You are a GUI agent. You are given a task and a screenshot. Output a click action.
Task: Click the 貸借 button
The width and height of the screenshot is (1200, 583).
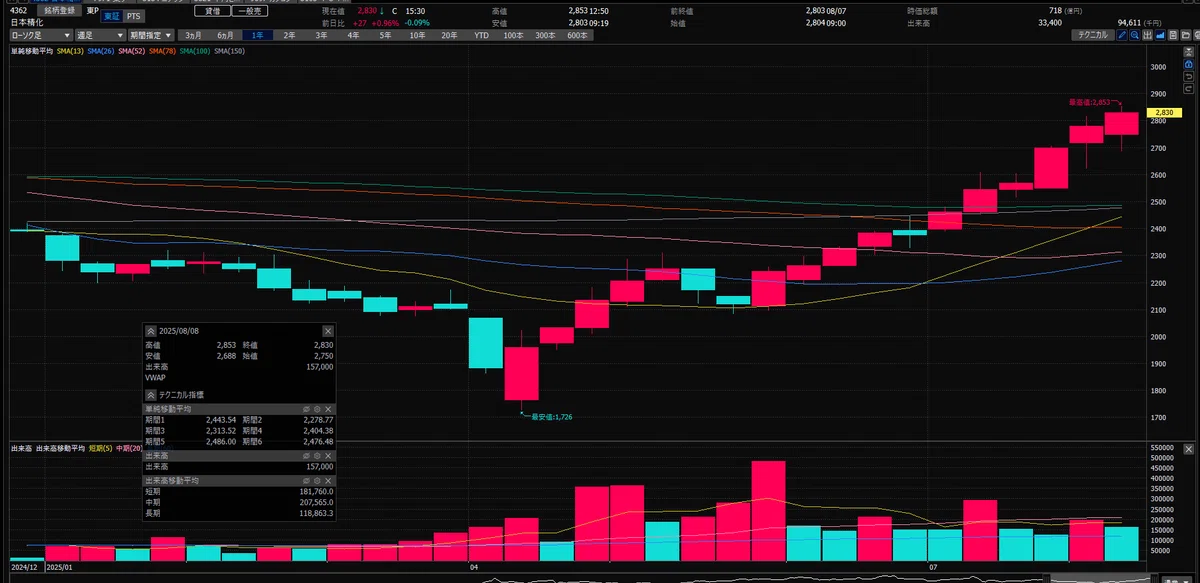pyautogui.click(x=212, y=11)
